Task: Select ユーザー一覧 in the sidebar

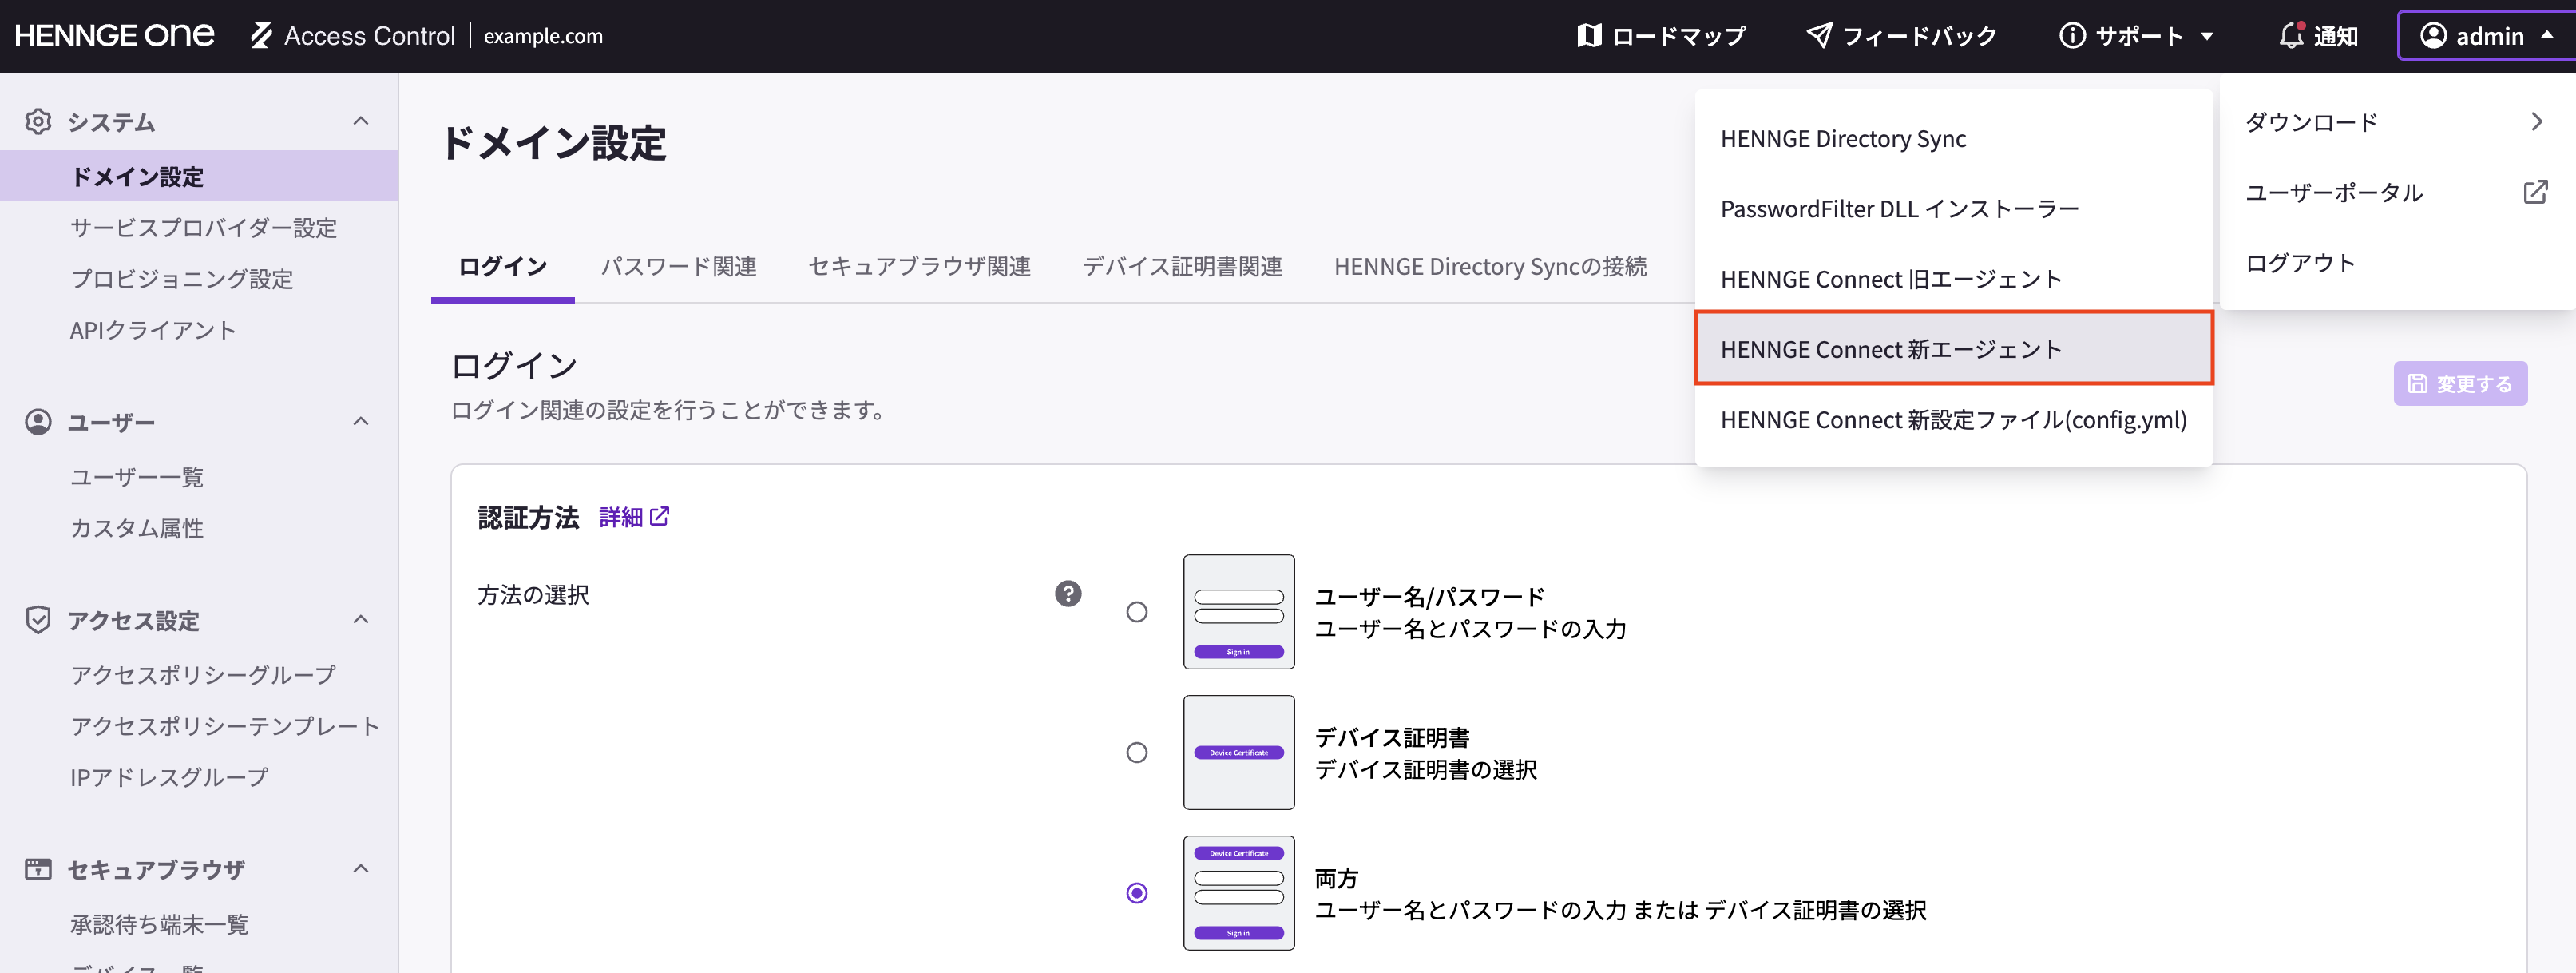Action: click(139, 476)
